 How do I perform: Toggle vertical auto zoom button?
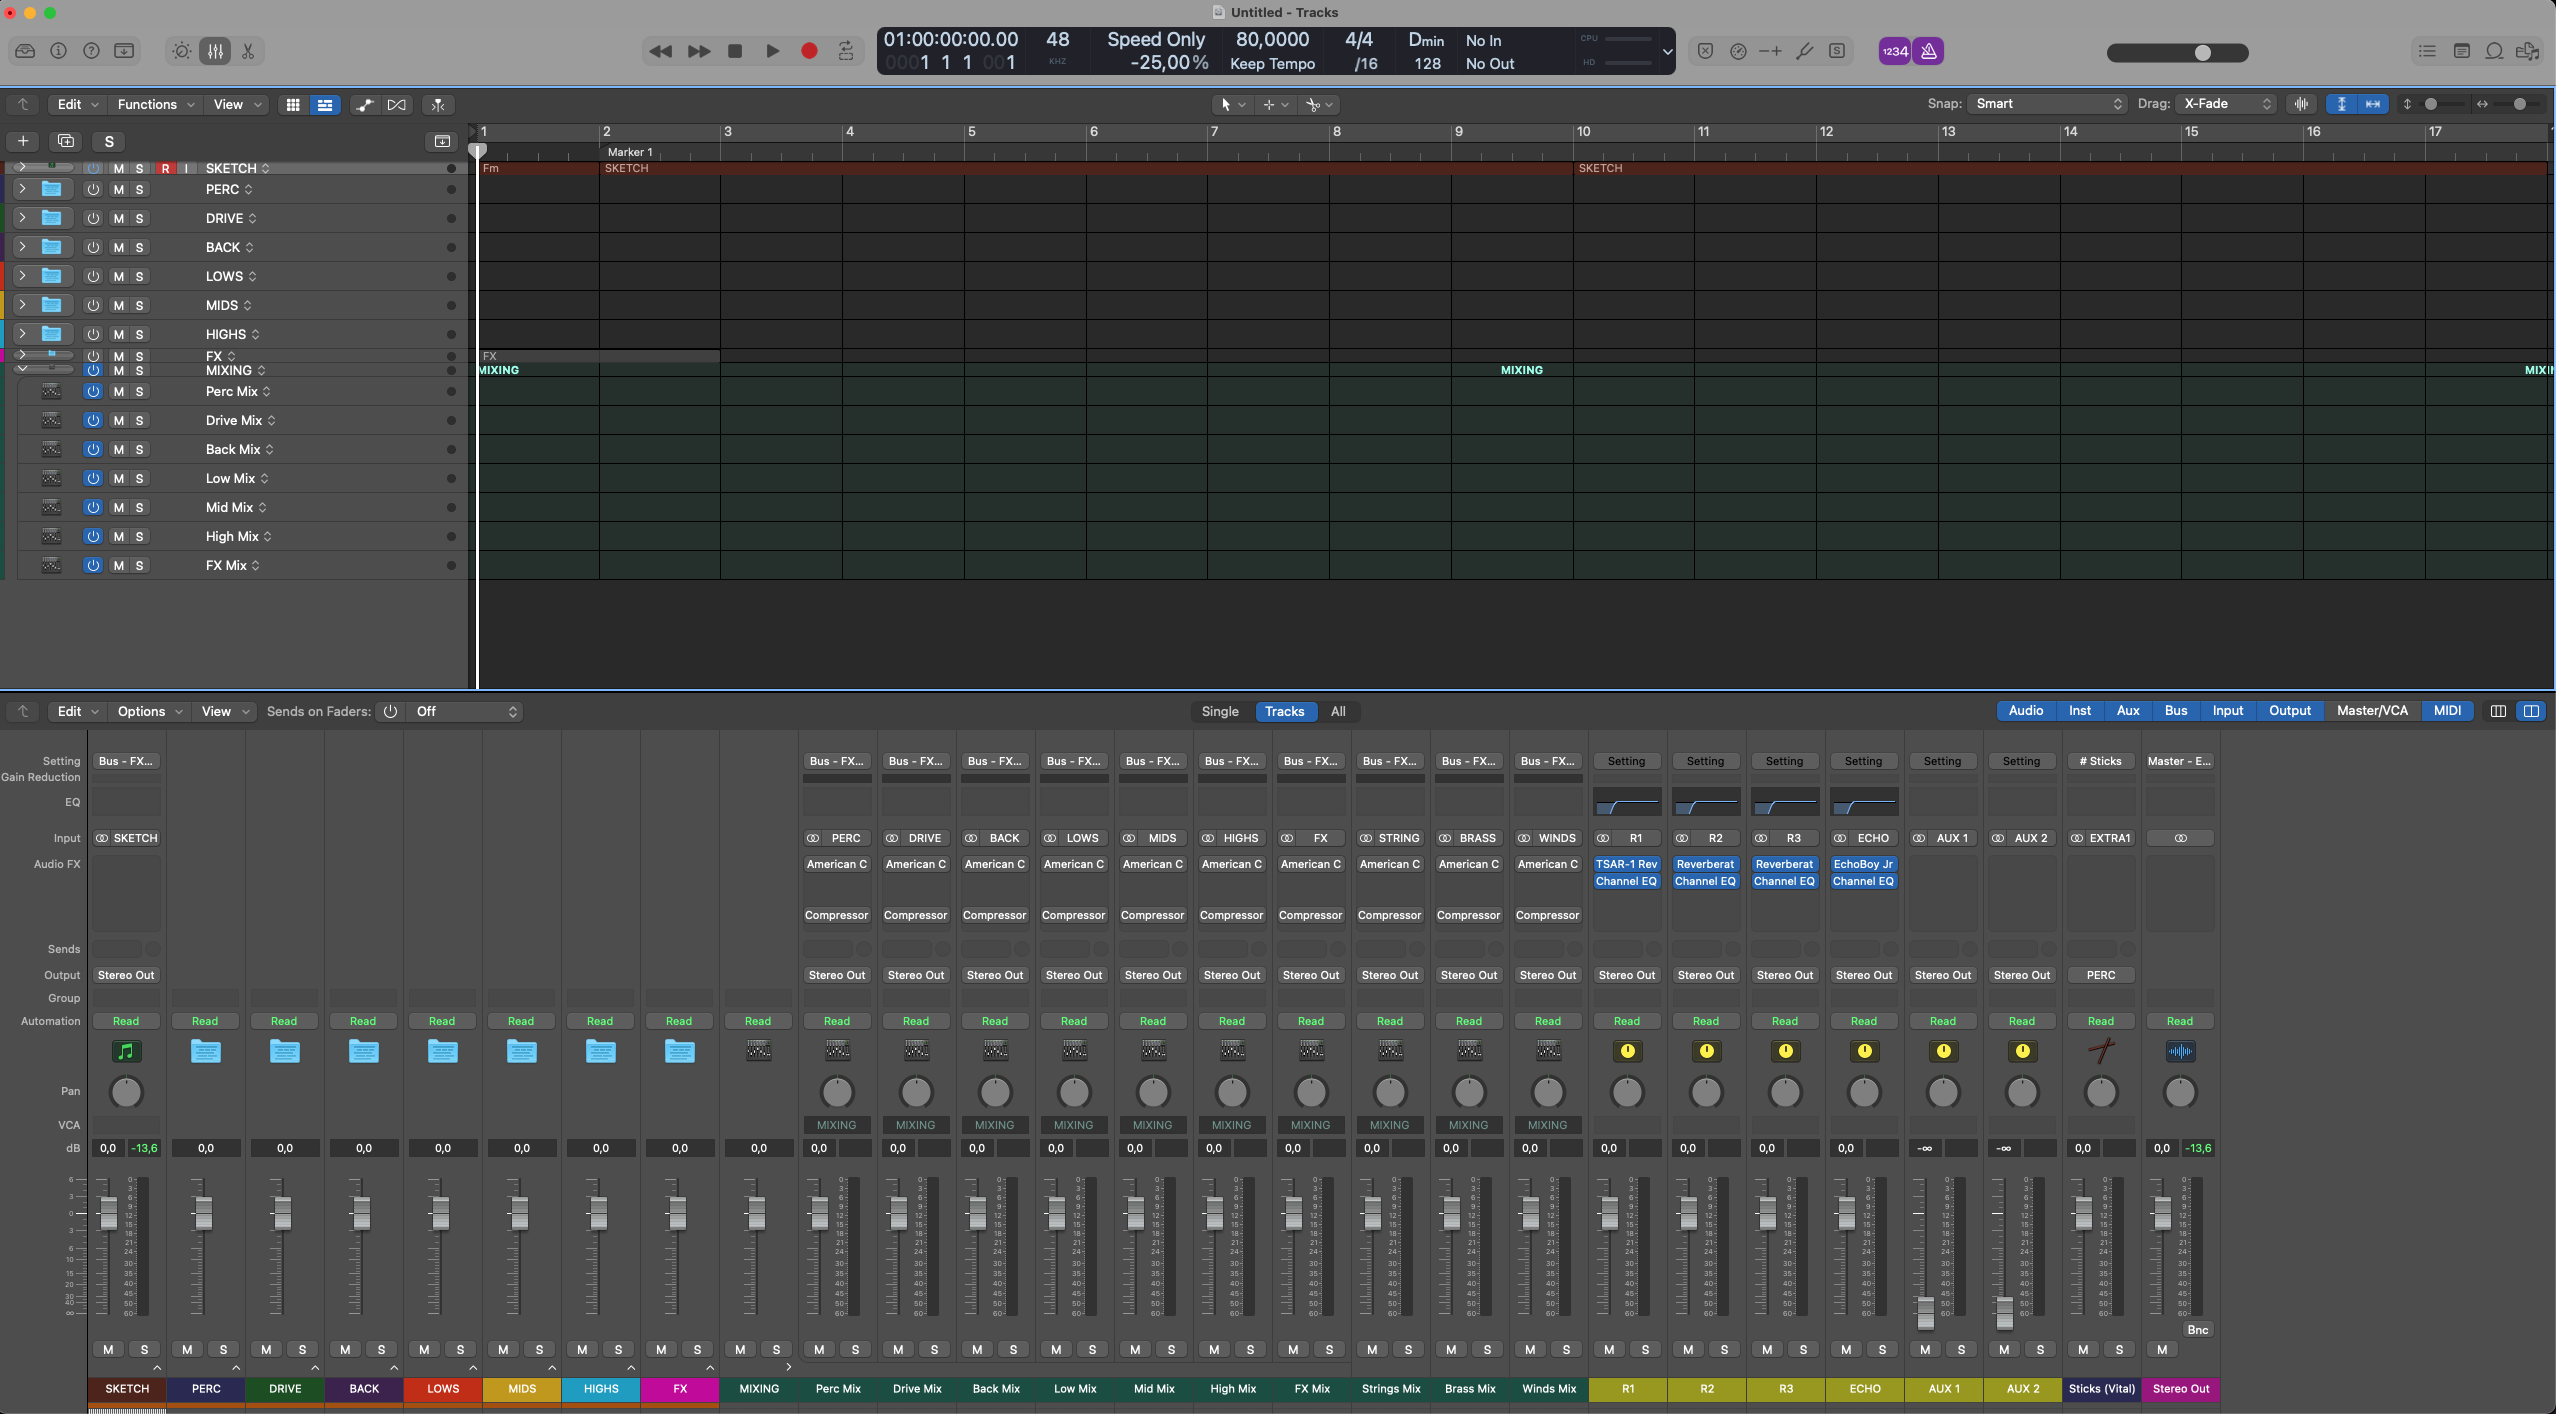pyautogui.click(x=2341, y=104)
